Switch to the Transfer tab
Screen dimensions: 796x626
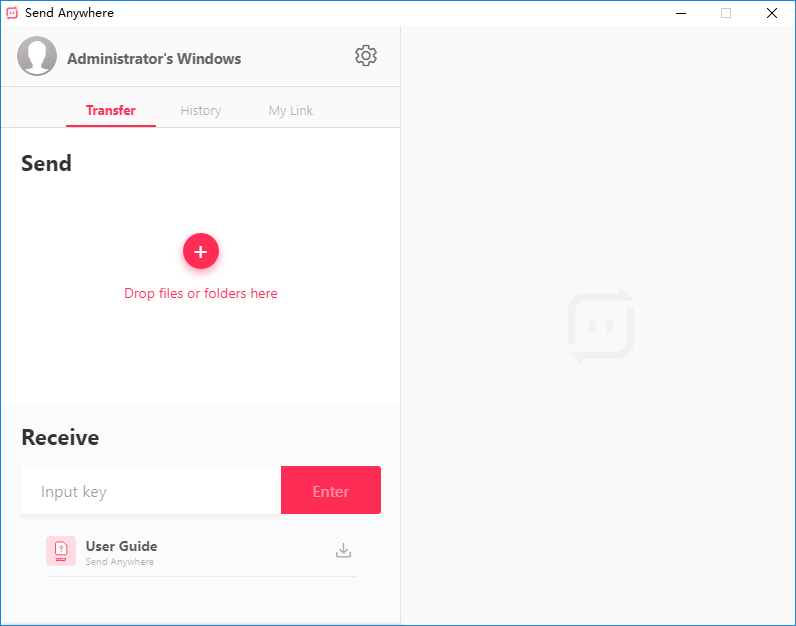pyautogui.click(x=111, y=110)
